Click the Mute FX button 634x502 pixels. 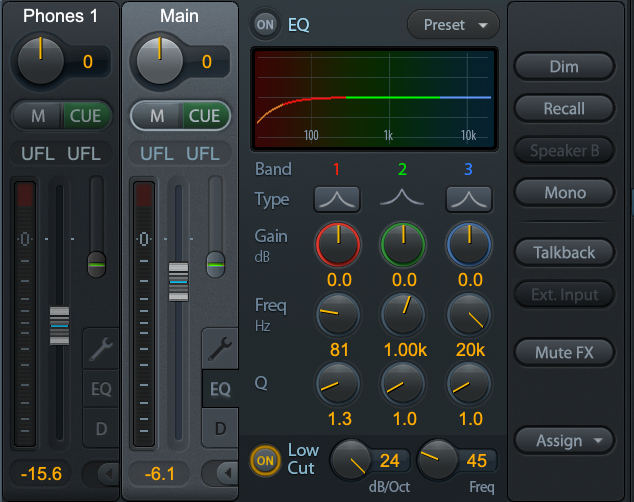coord(565,353)
